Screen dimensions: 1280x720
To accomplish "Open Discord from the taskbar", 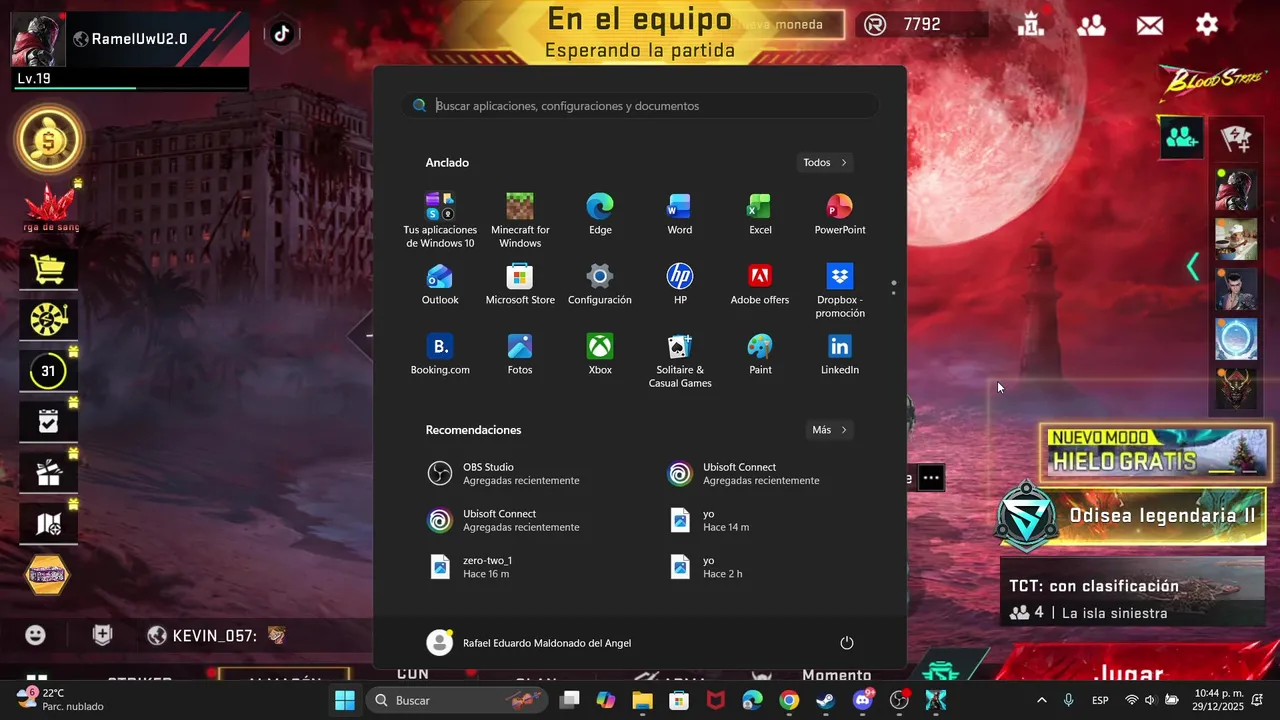I will [x=862, y=700].
